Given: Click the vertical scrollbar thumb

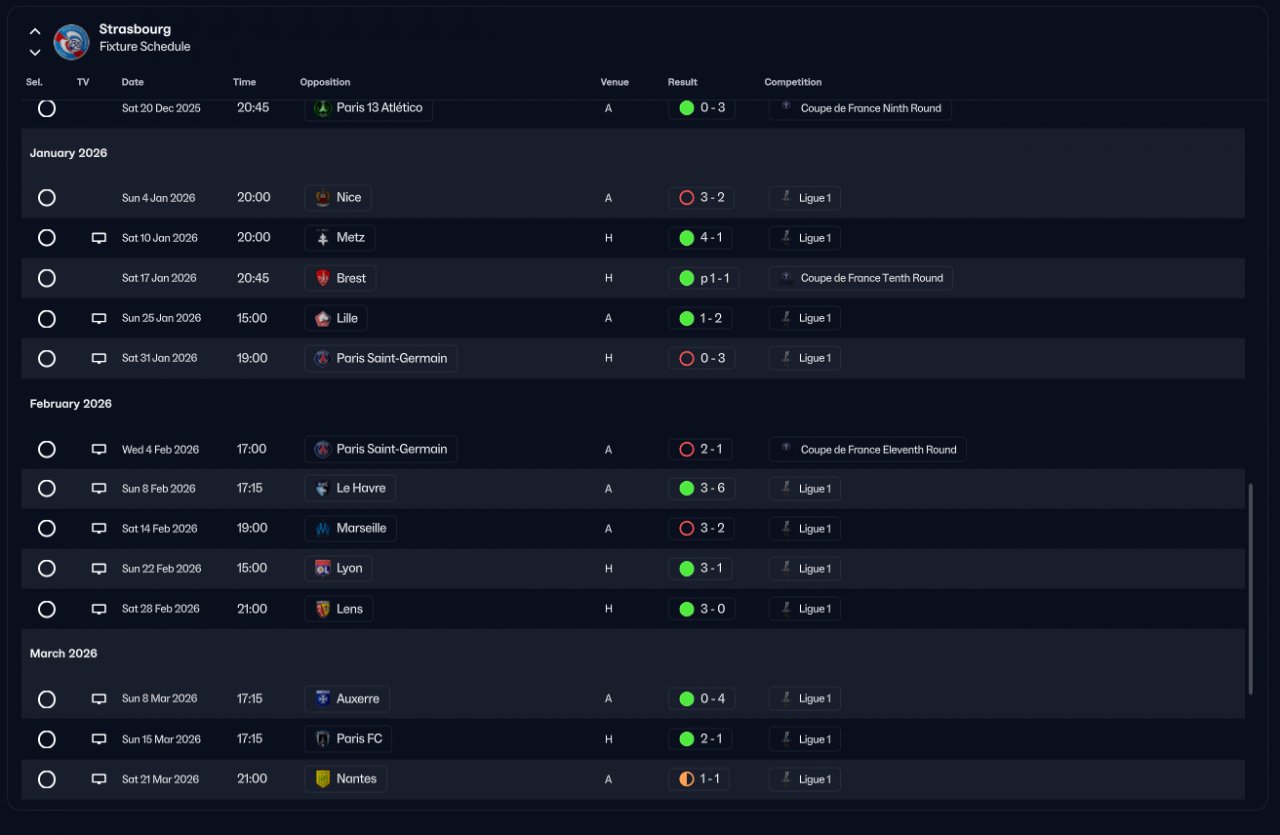Looking at the screenshot, I should (1250, 588).
